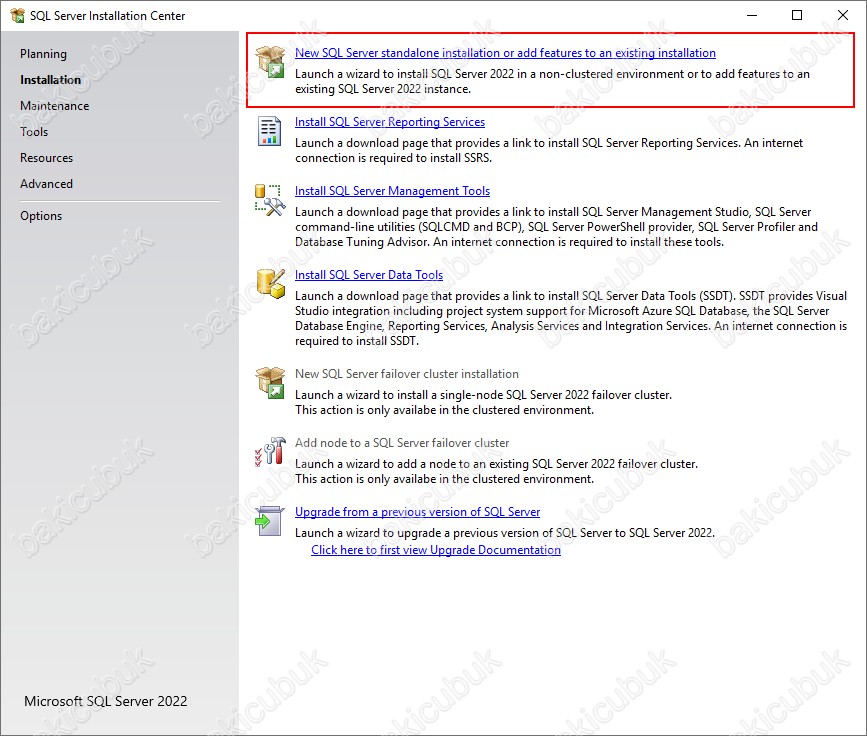
Task: Click the new standalone installation box icon
Action: 270,61
